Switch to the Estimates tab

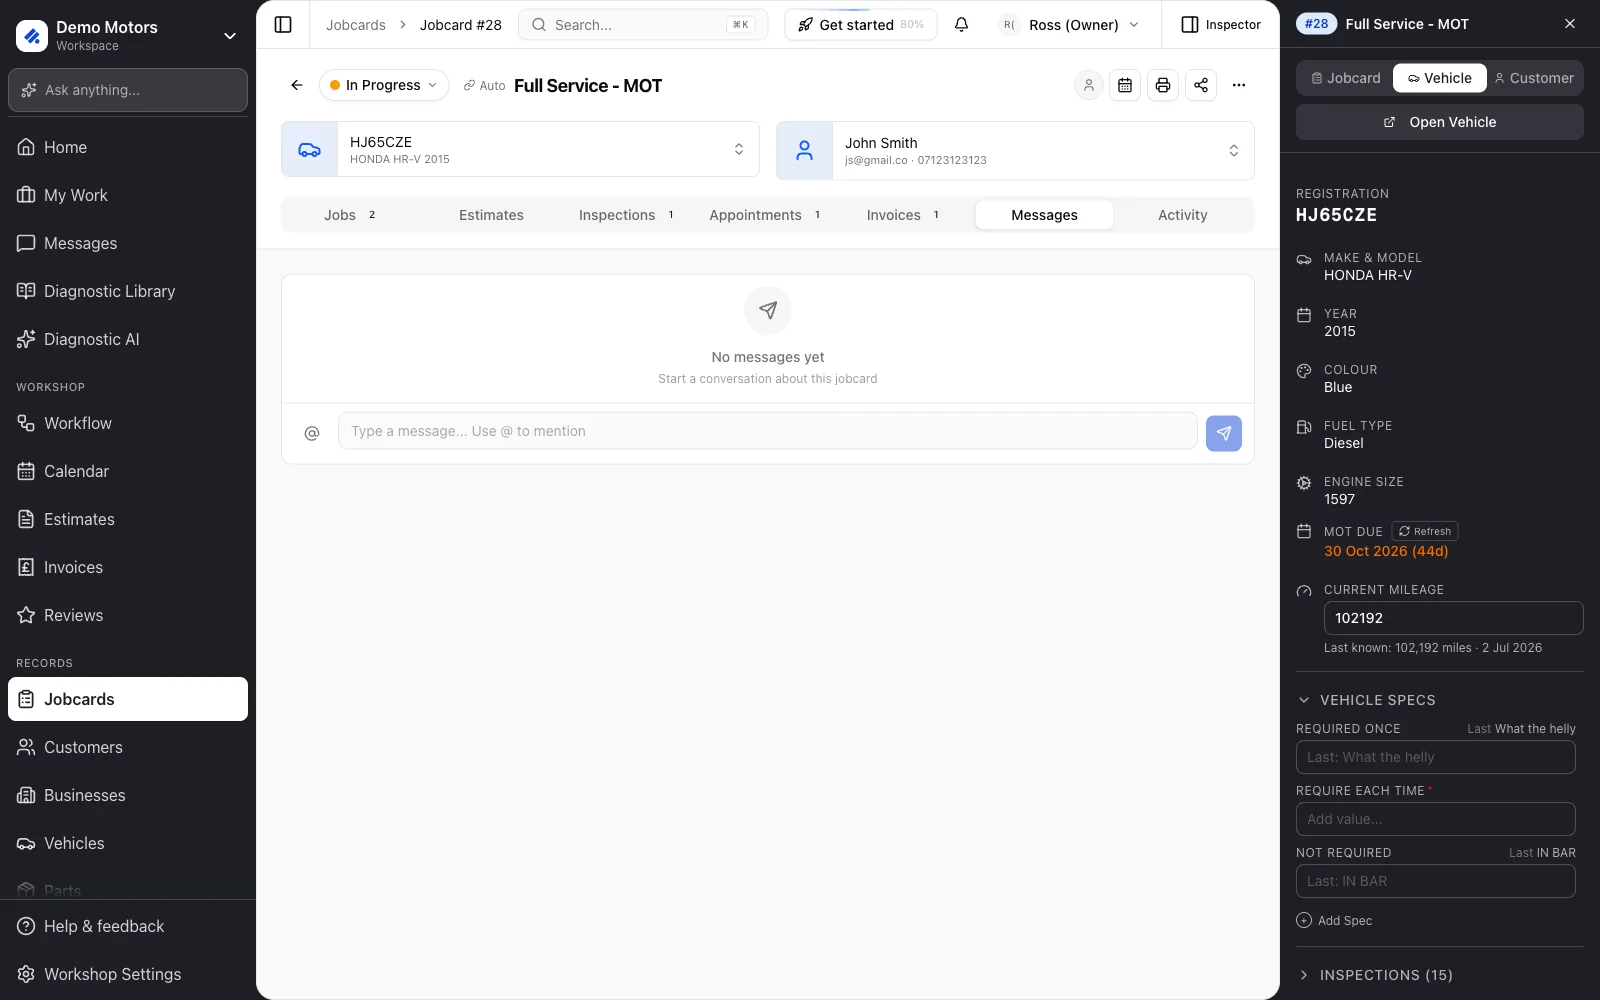click(x=491, y=215)
